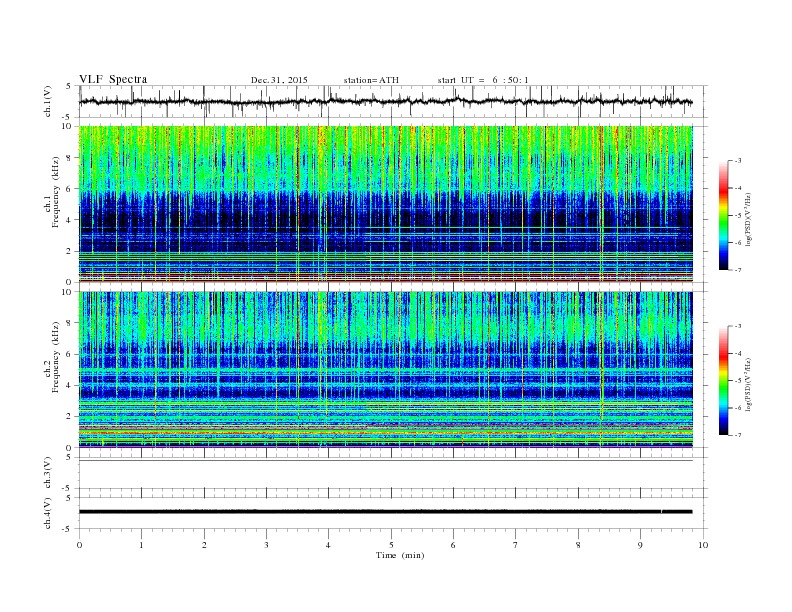The height and width of the screenshot is (612, 792).
Task: Click the "4" minute tick label
Action: click(328, 545)
